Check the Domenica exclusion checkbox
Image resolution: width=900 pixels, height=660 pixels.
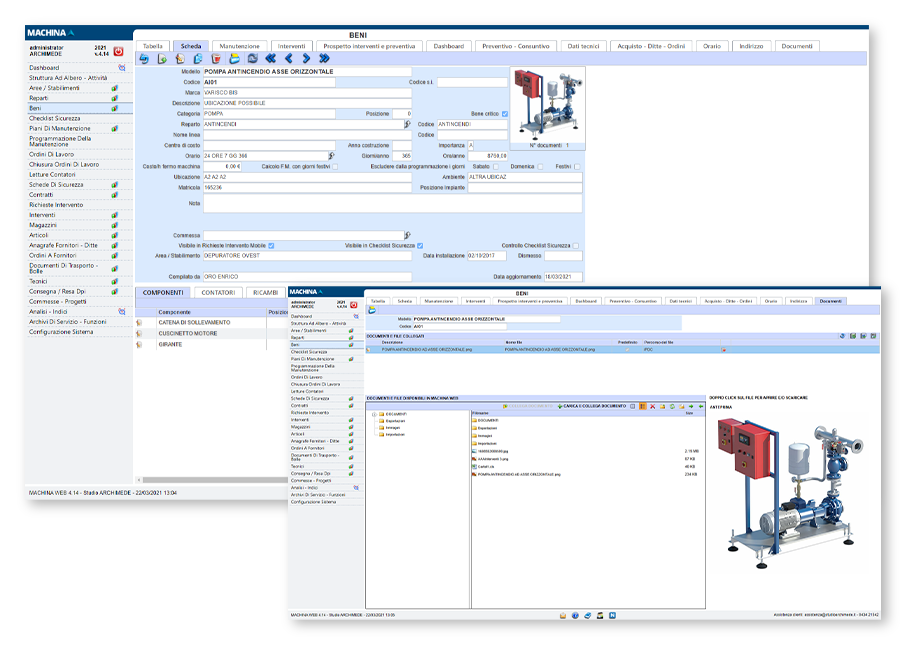[x=540, y=166]
